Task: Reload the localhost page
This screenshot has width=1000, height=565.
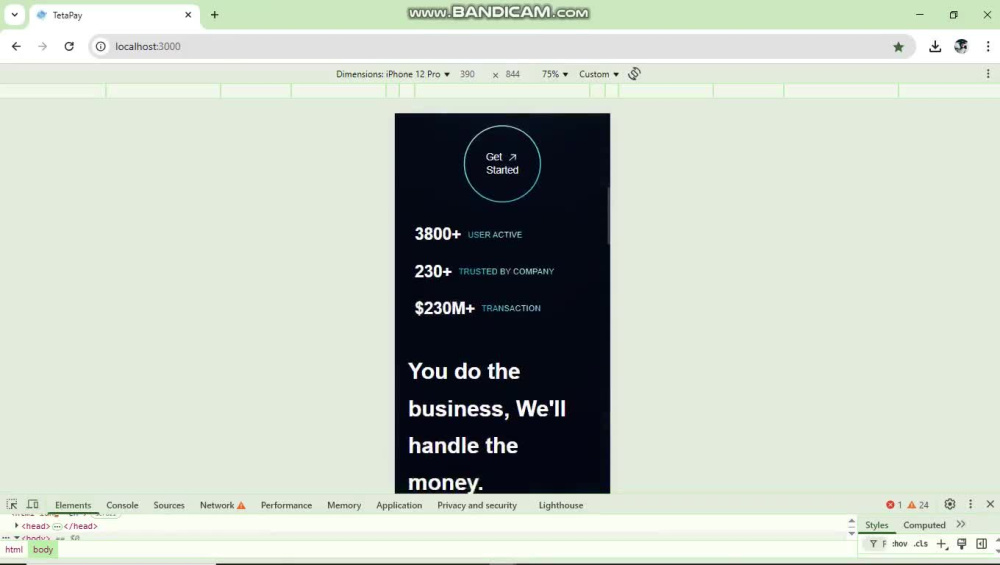Action: pos(69,47)
